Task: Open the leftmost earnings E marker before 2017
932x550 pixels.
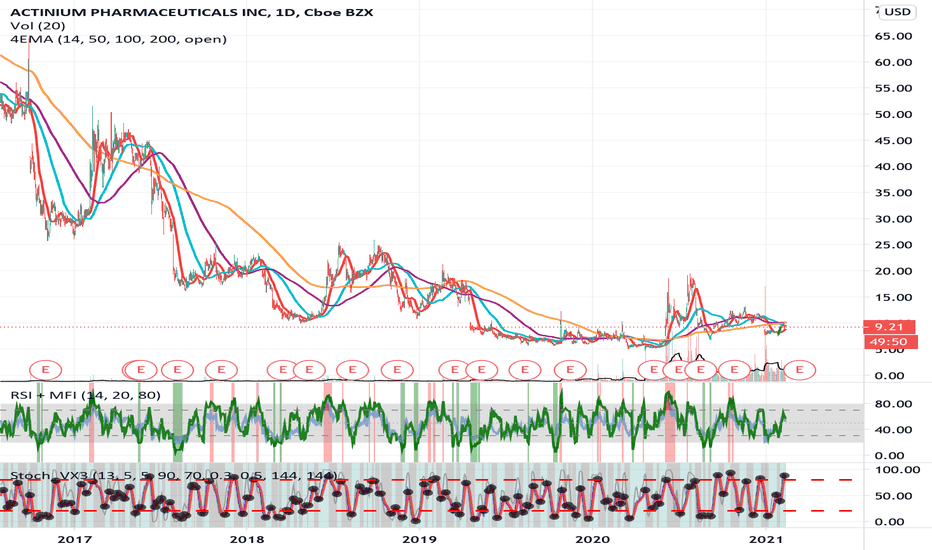Action: pyautogui.click(x=46, y=370)
